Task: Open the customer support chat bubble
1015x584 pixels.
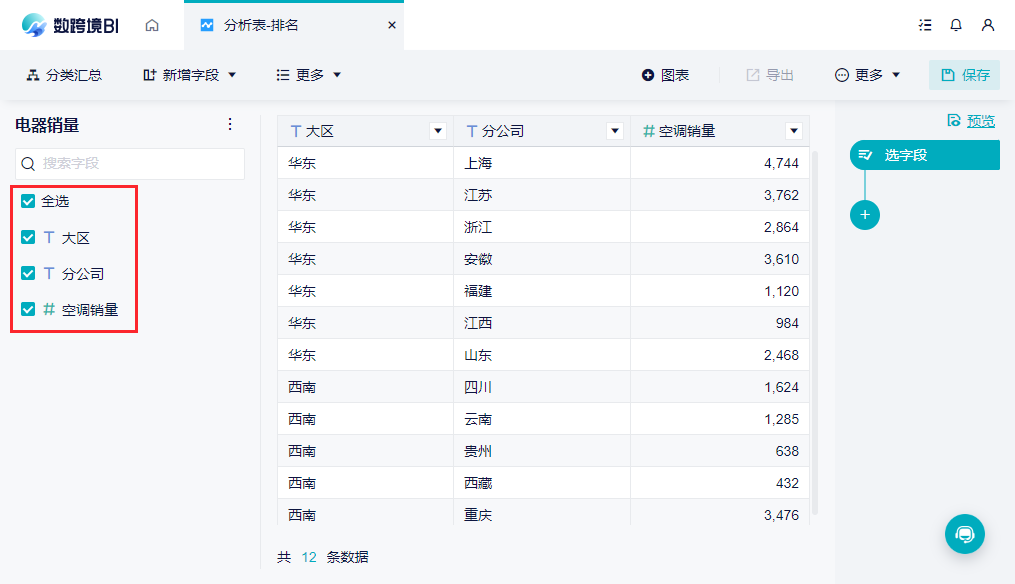Action: [x=965, y=534]
